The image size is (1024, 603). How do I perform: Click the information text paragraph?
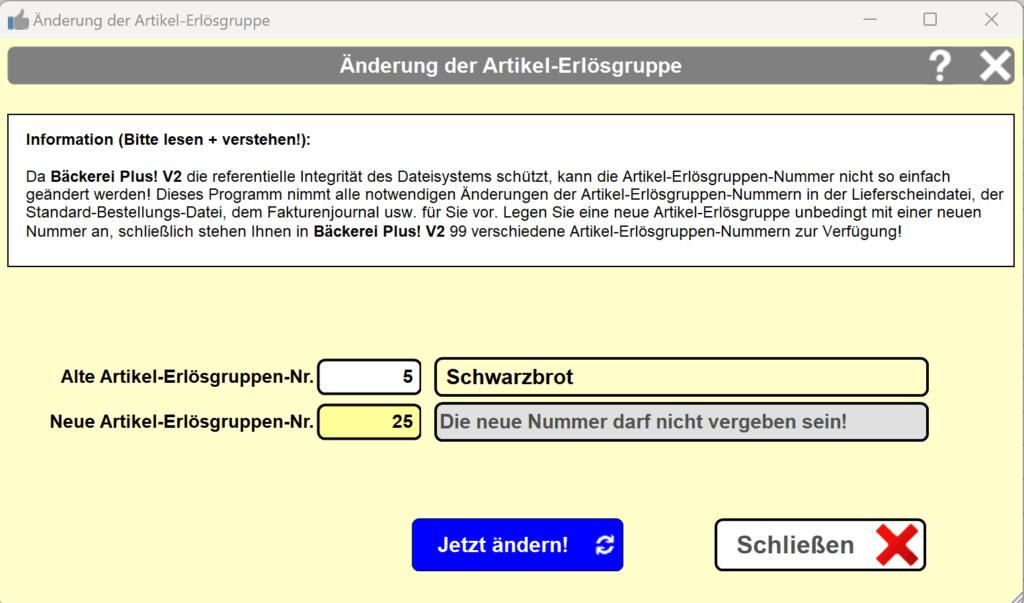510,203
